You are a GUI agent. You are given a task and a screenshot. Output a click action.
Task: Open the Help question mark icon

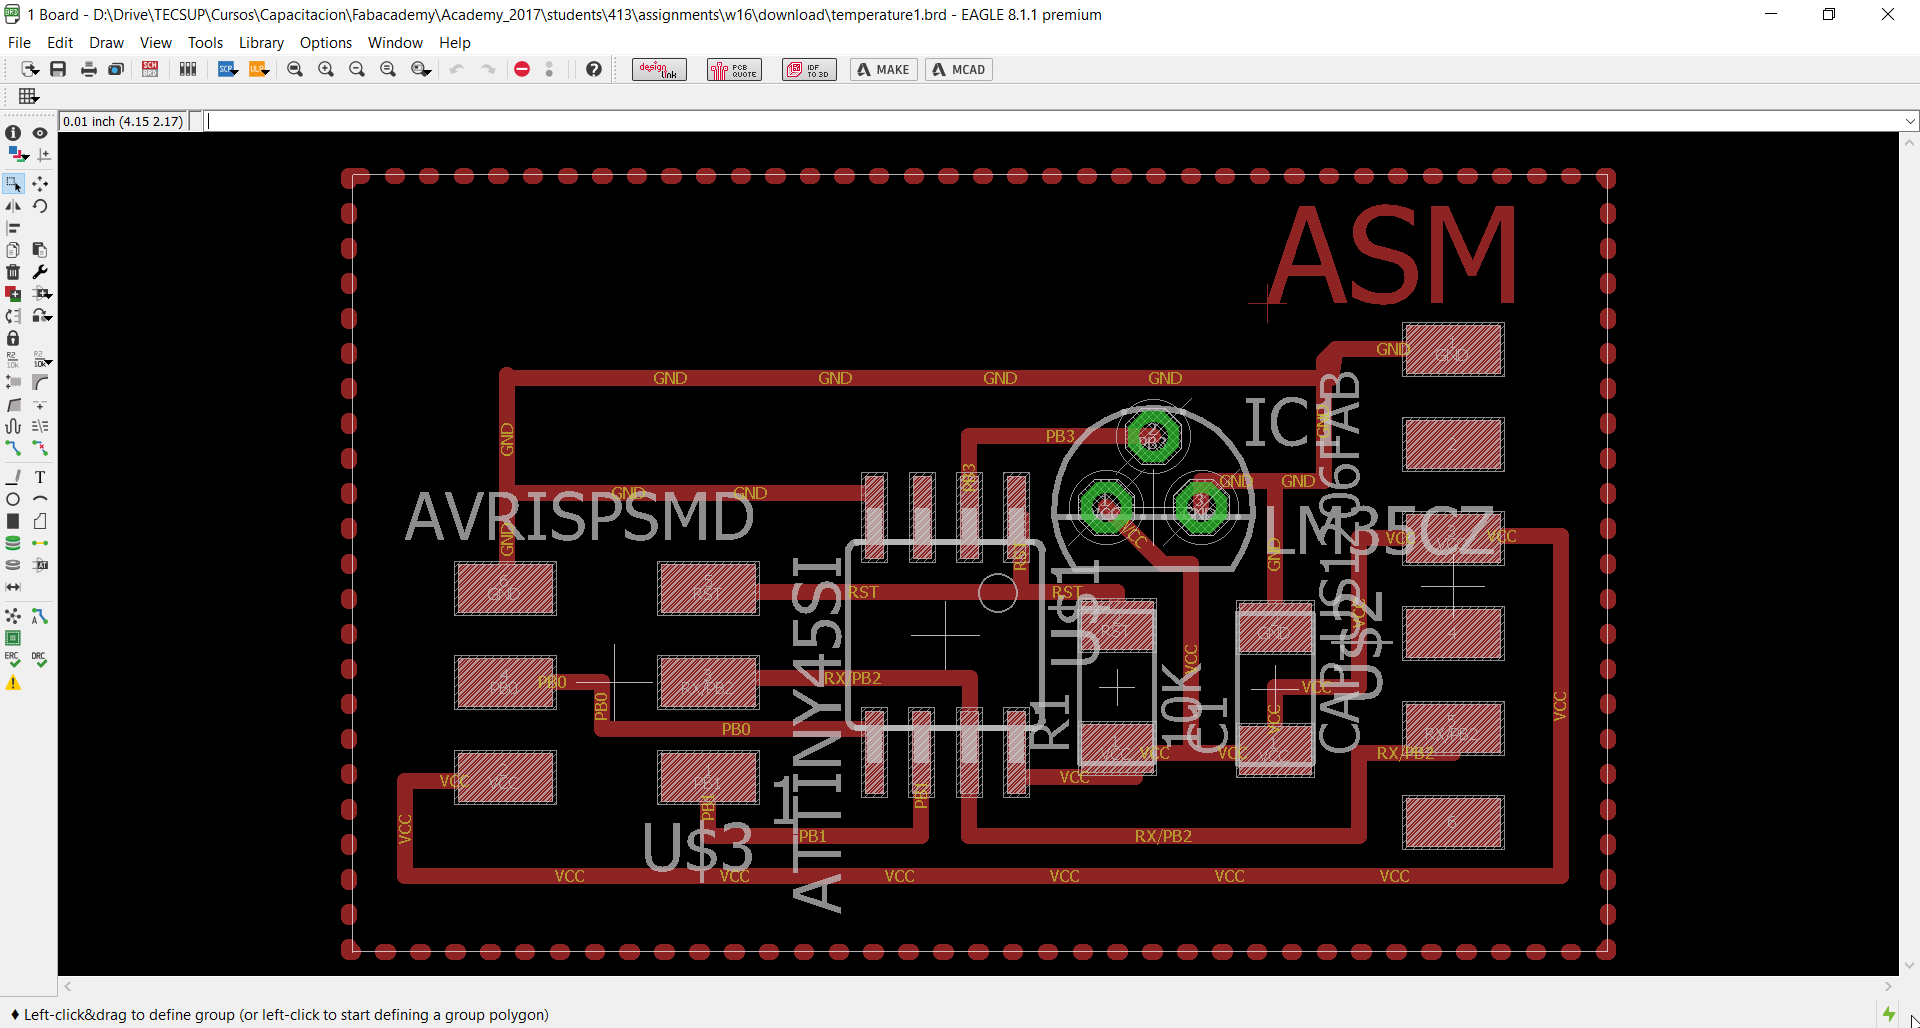[594, 69]
